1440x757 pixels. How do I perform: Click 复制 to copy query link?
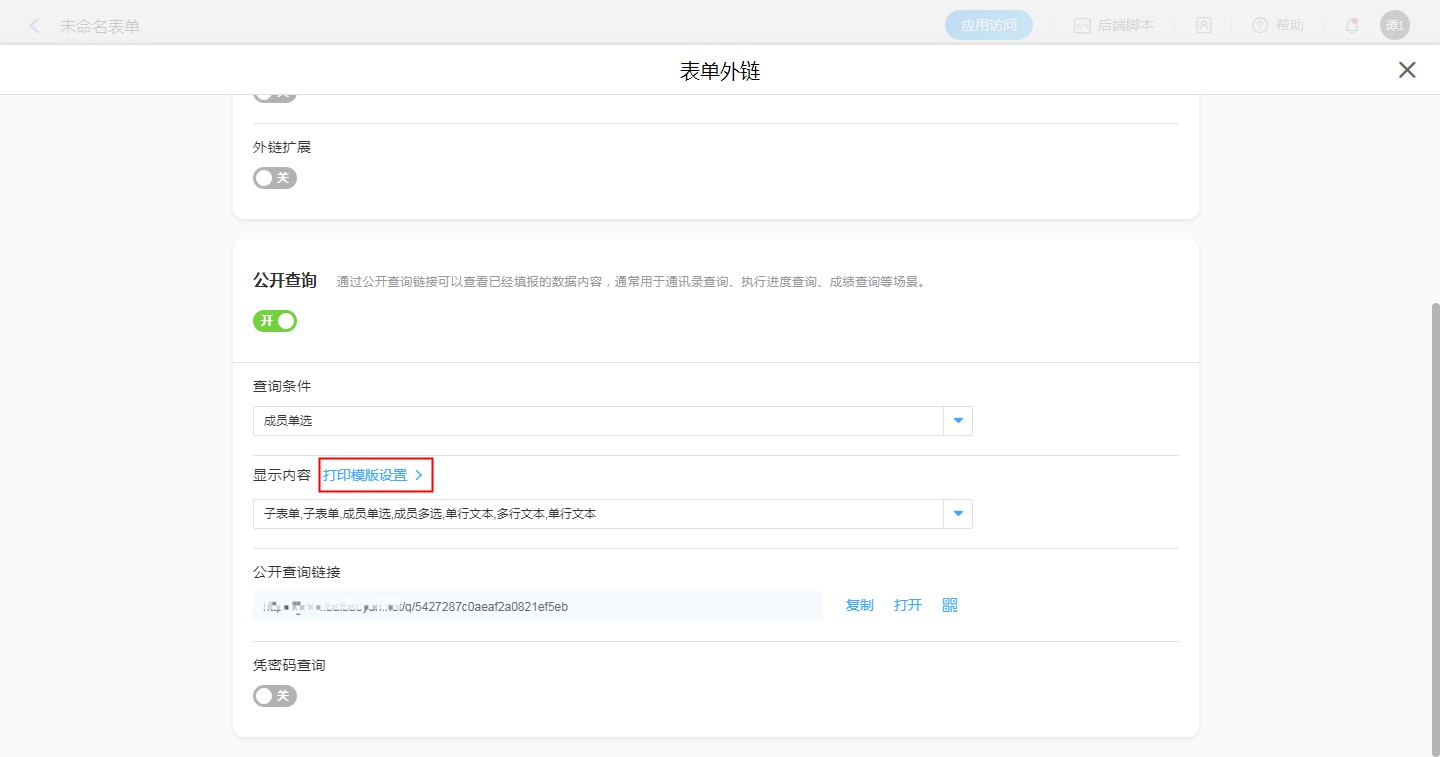(859, 605)
